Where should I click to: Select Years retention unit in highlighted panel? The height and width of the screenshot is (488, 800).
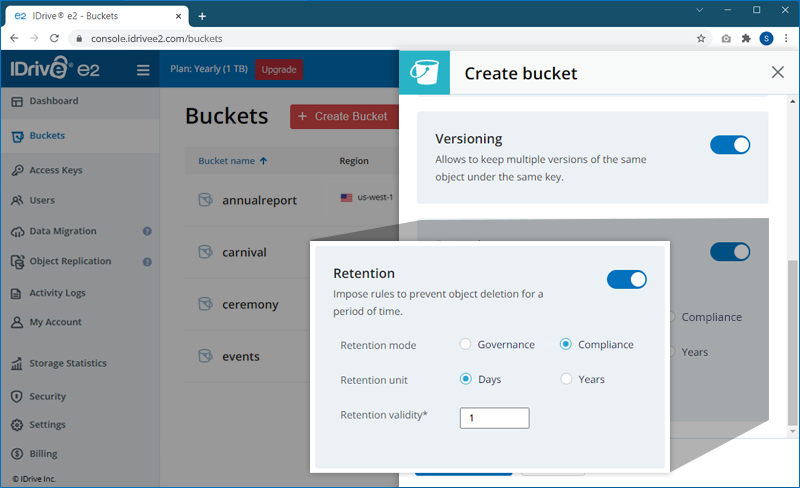point(566,379)
